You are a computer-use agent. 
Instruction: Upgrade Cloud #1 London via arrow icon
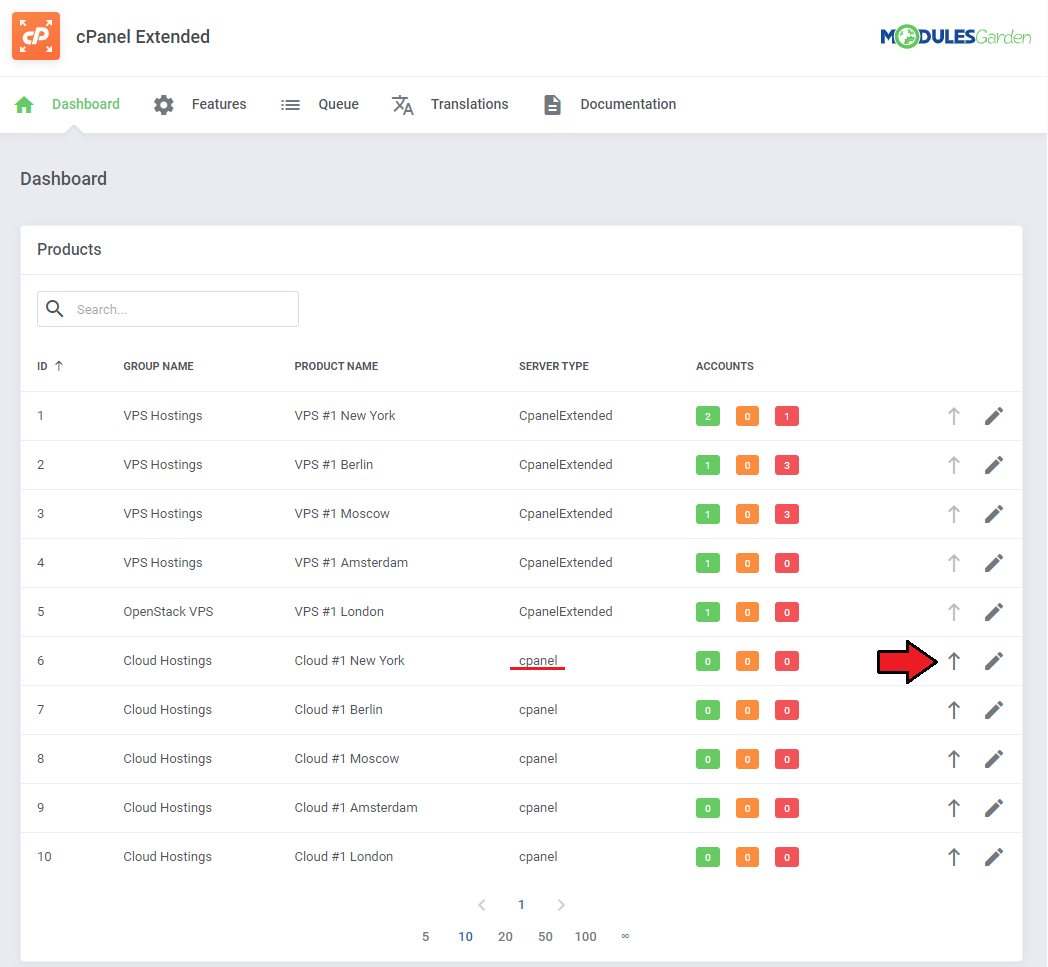tap(954, 857)
